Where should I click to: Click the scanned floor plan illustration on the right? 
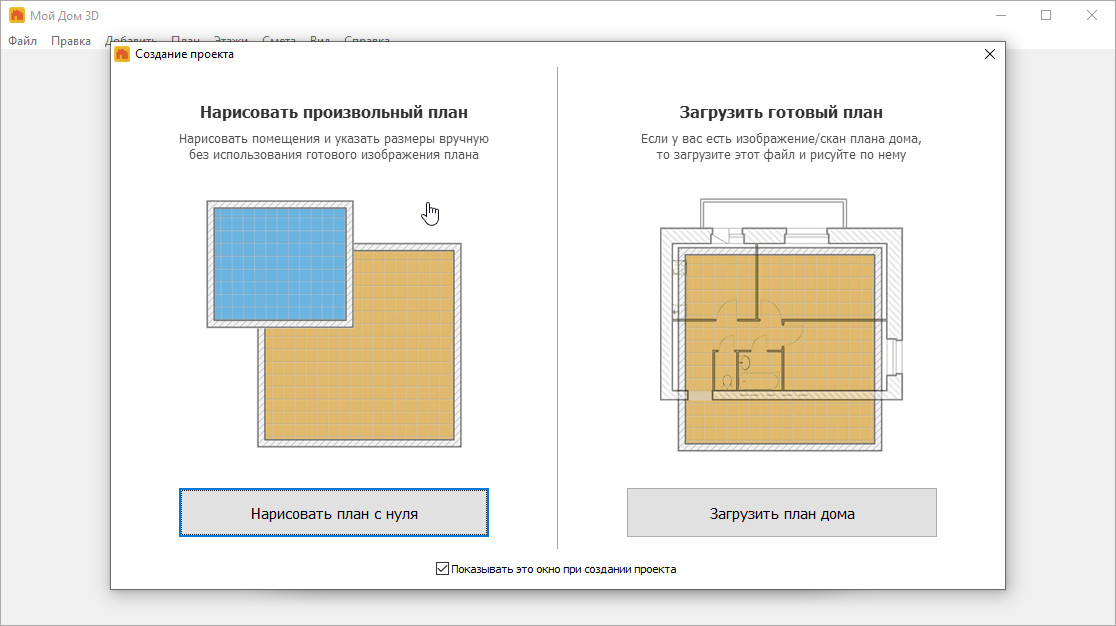click(780, 330)
